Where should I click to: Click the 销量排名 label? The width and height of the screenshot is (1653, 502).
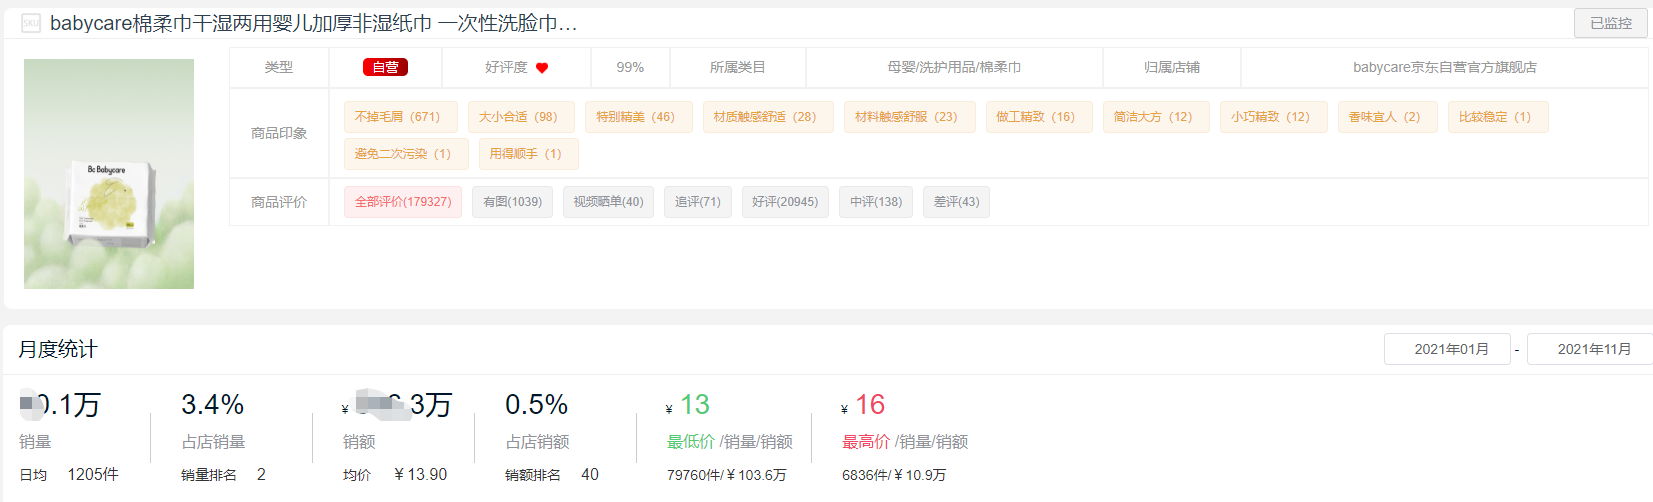(209, 475)
